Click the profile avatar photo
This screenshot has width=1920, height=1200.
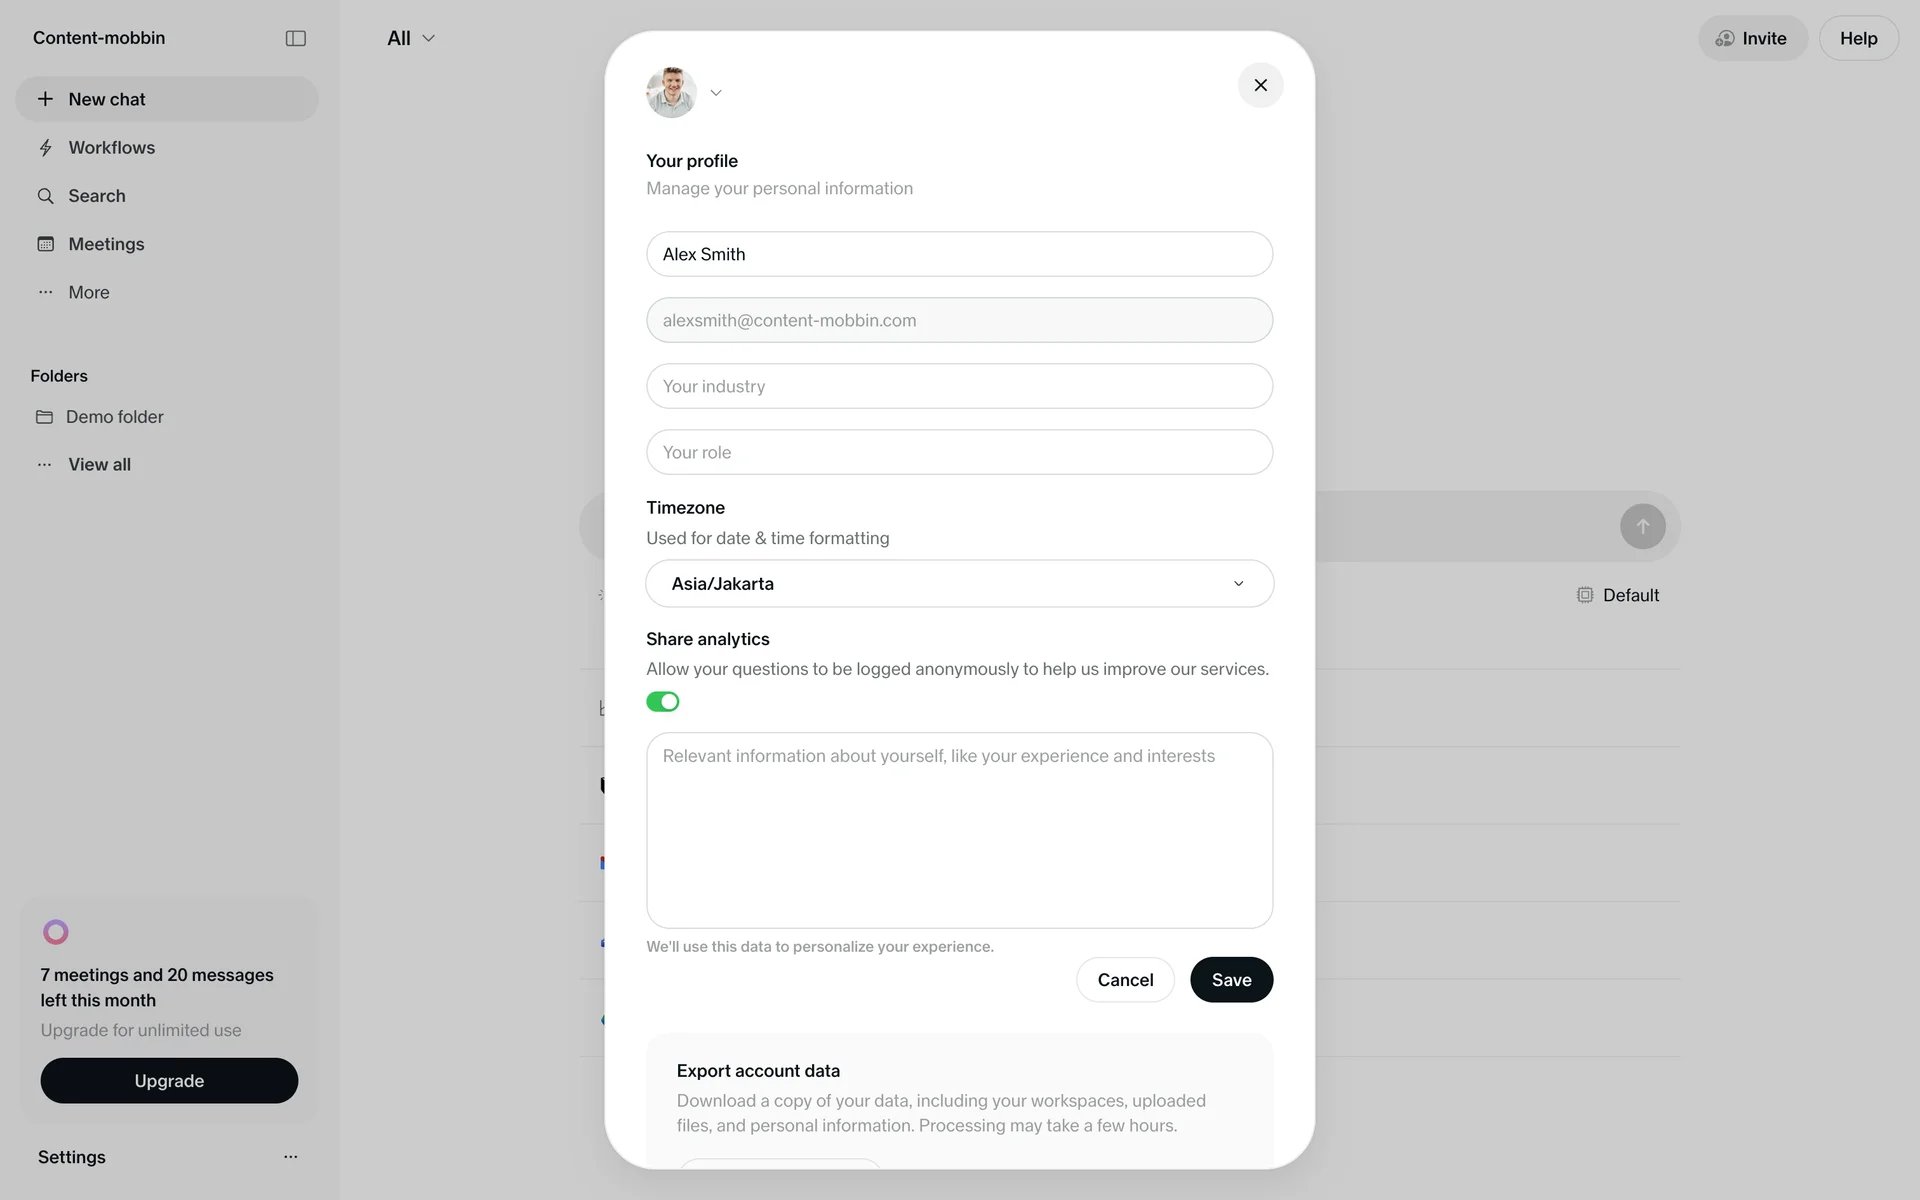[x=671, y=92]
